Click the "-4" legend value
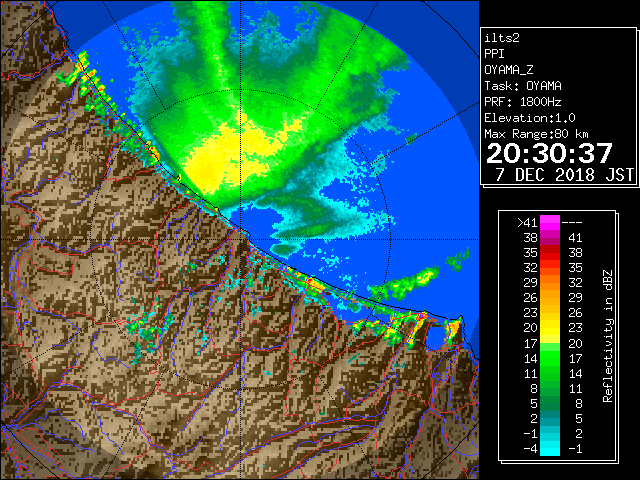 pos(531,449)
